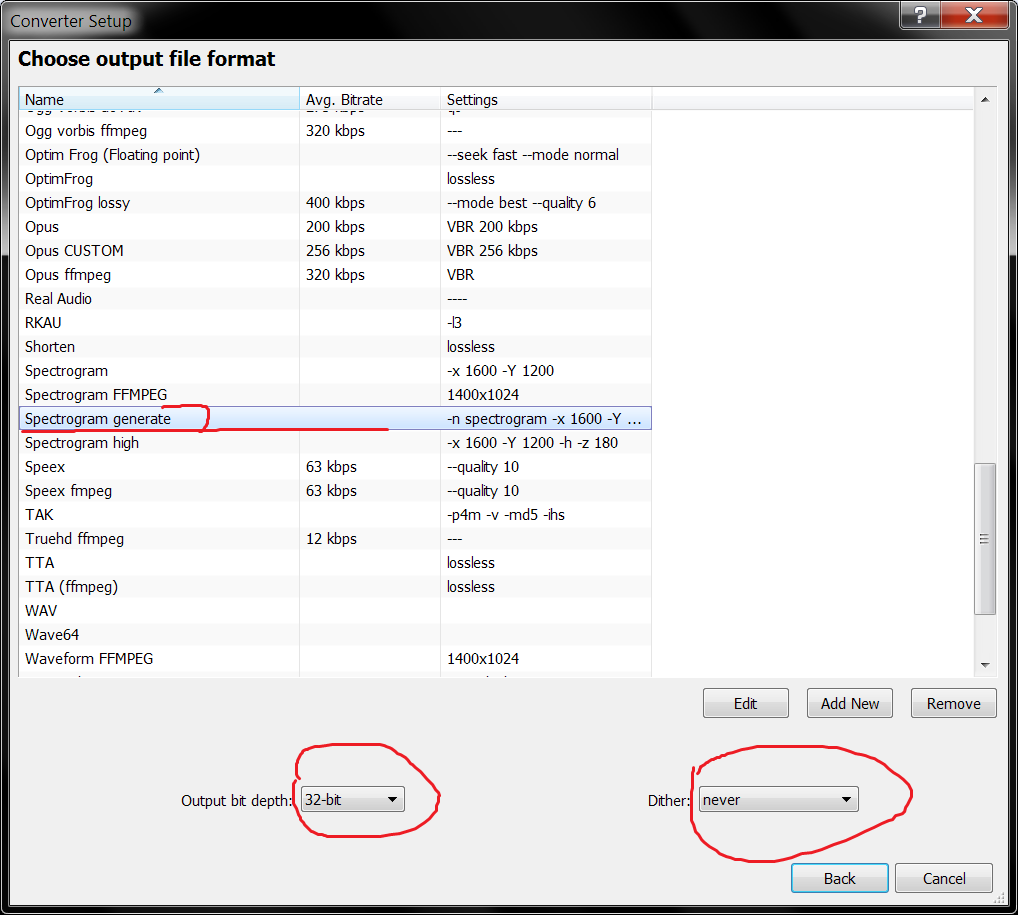Select the OptimFrog lossy preset
The image size is (1018, 915).
tap(335, 203)
